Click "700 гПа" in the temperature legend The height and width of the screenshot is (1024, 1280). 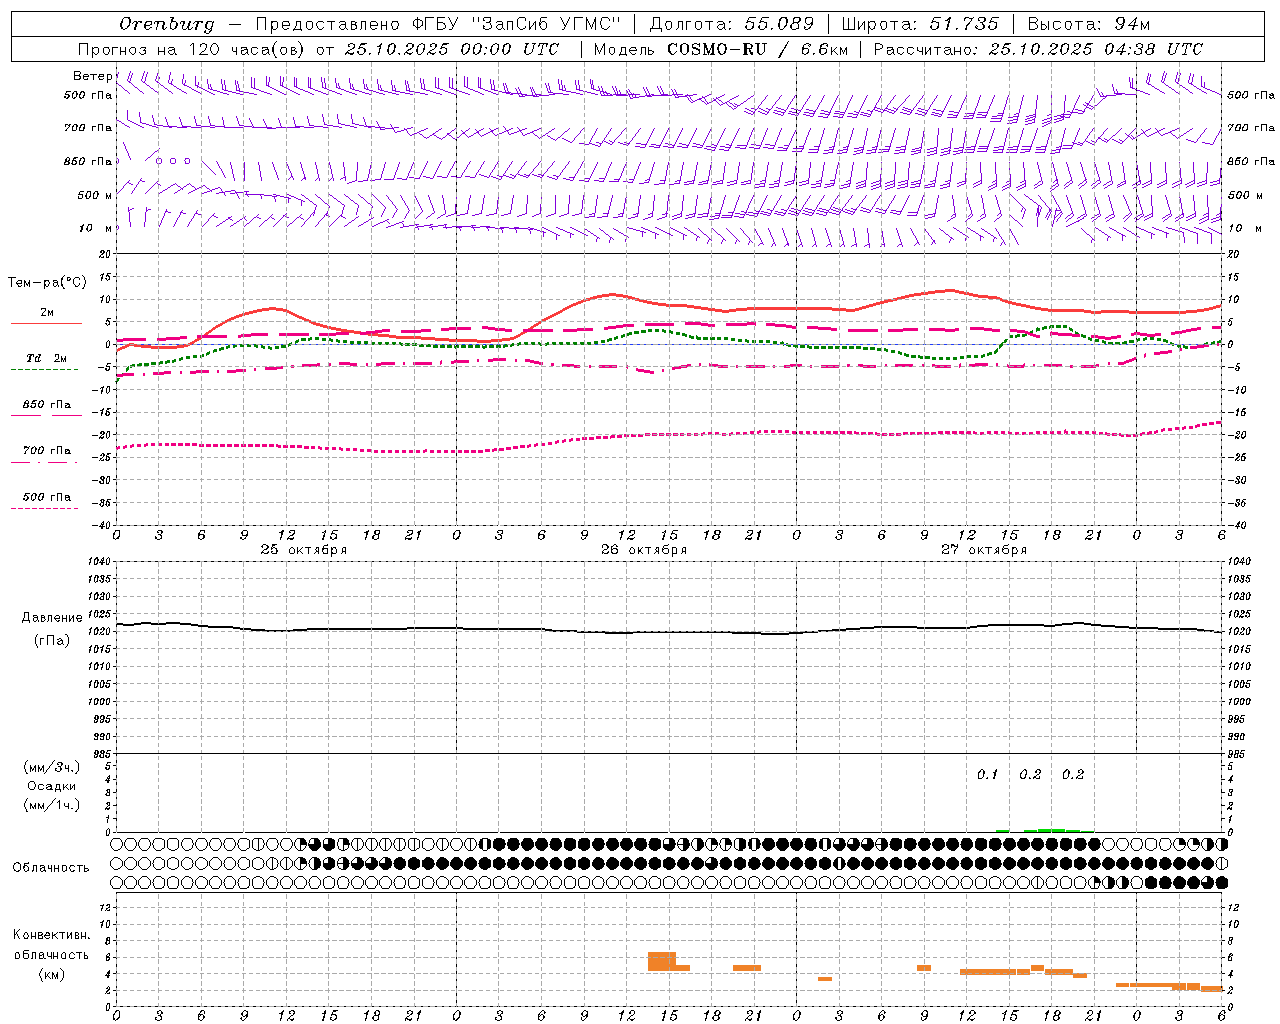tap(46, 451)
